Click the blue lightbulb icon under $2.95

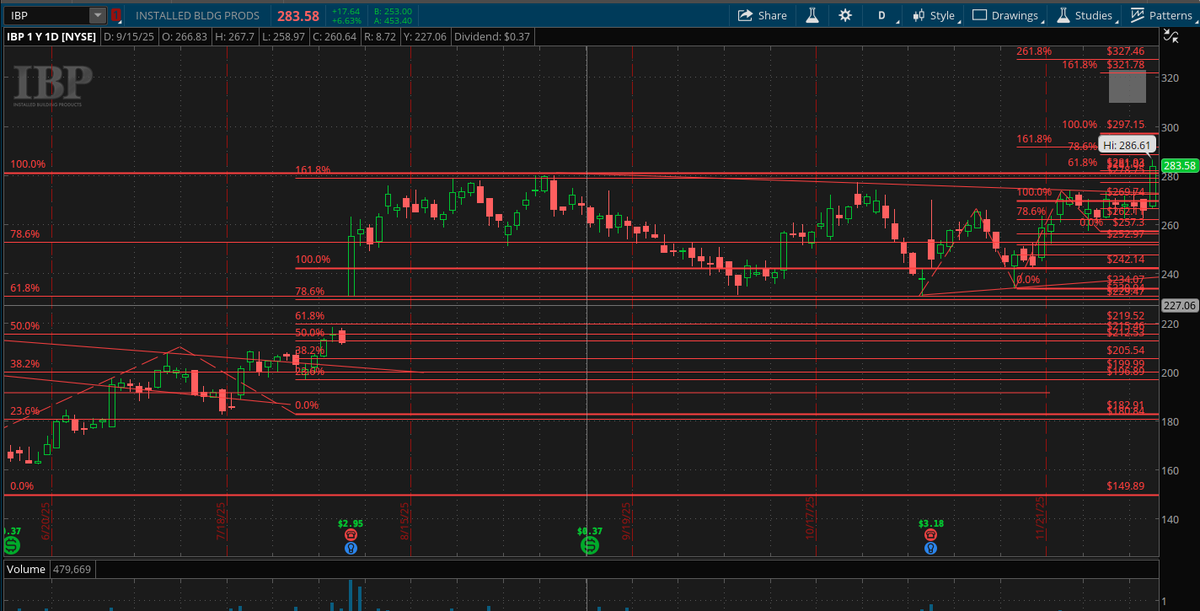(x=351, y=548)
